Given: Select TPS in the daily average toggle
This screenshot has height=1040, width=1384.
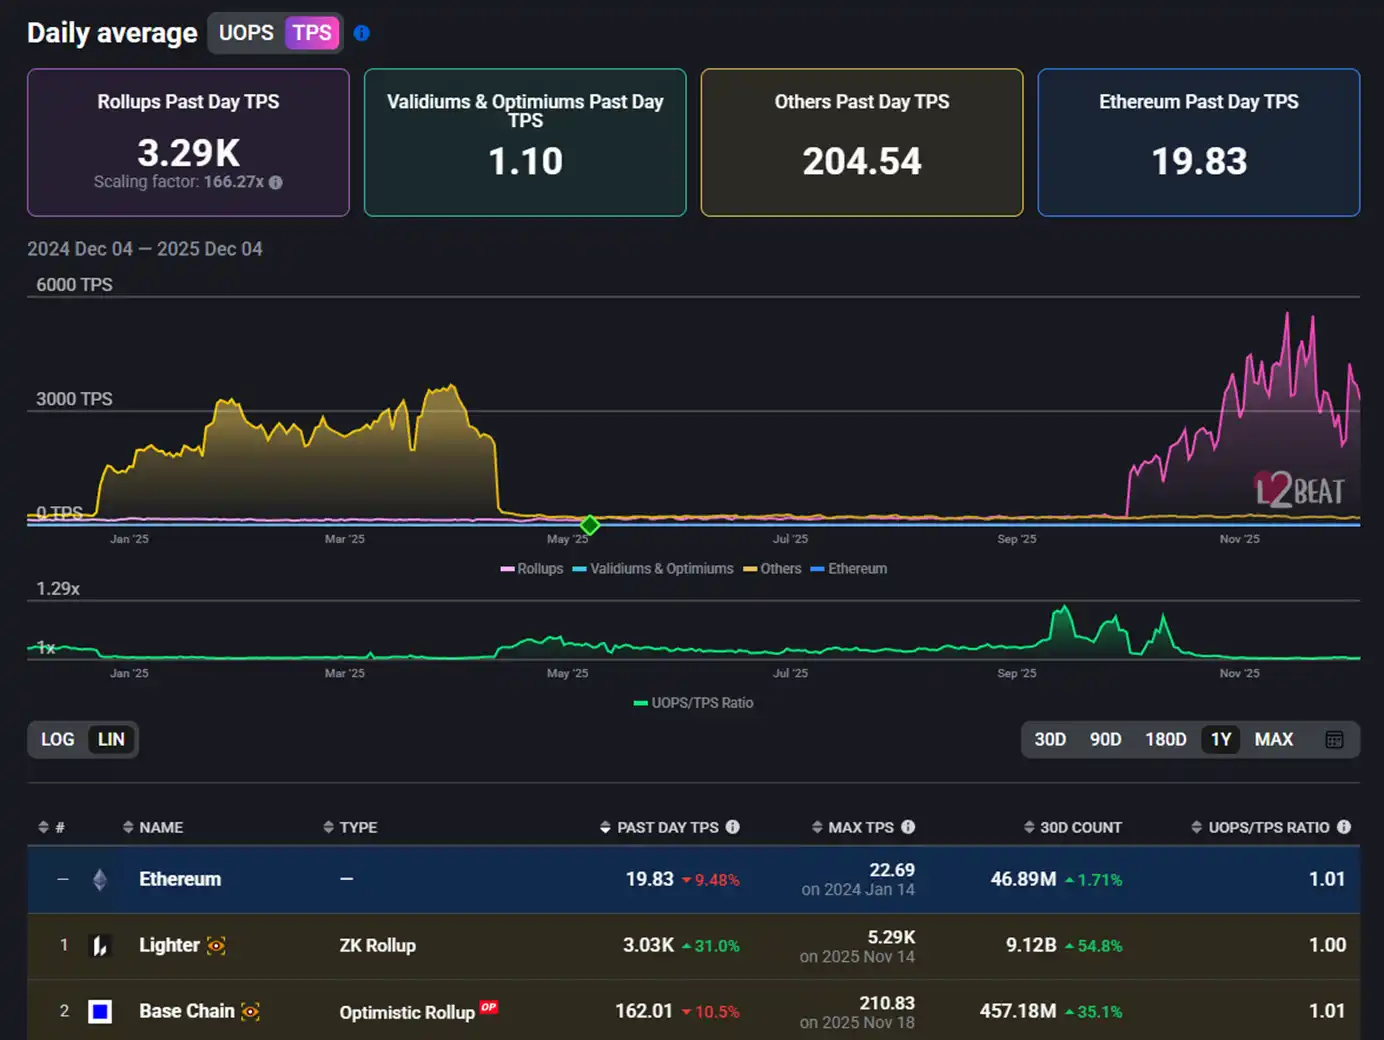Looking at the screenshot, I should [312, 33].
